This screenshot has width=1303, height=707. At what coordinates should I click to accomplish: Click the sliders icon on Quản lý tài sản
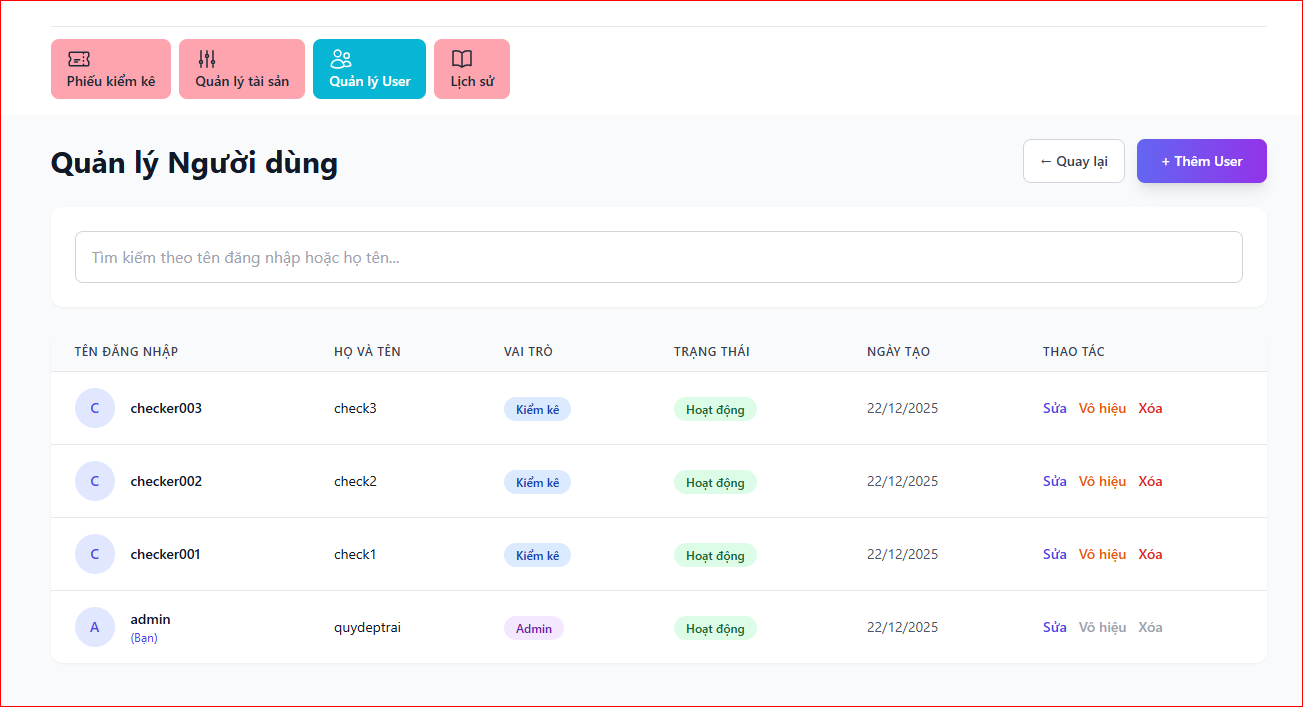pos(207,59)
